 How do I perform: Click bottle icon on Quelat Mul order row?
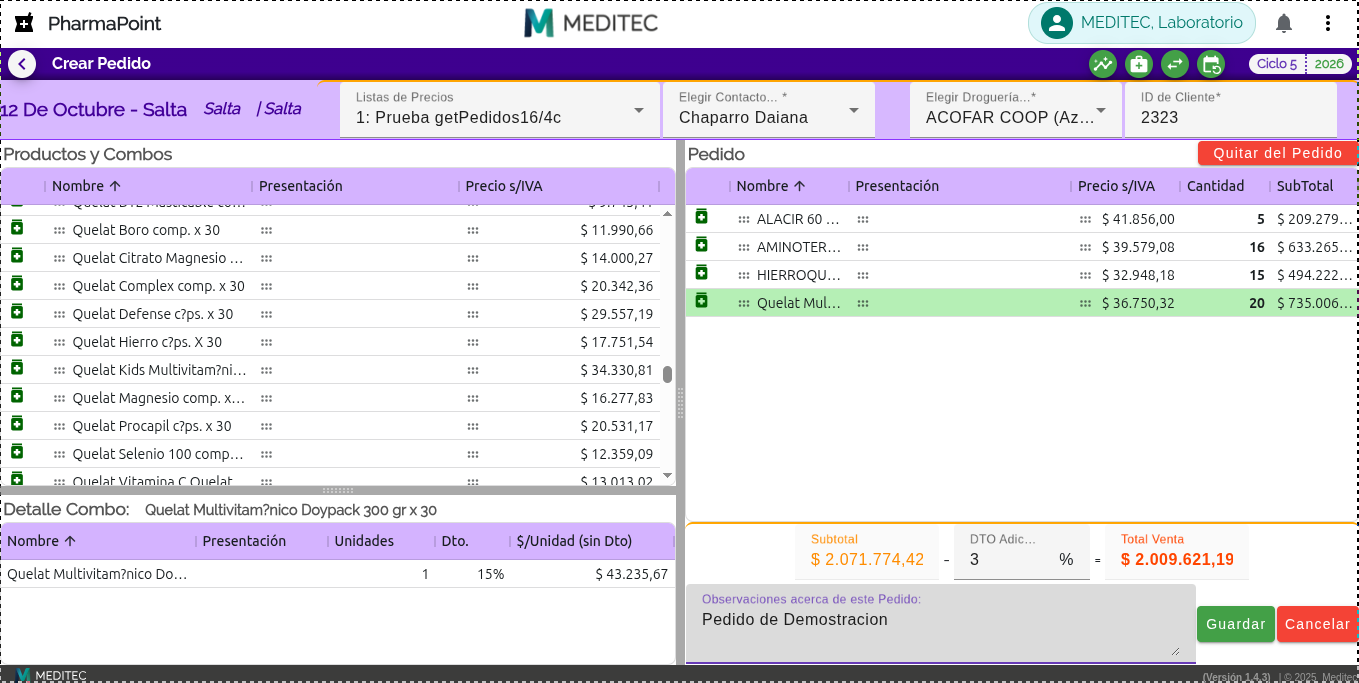(x=702, y=301)
